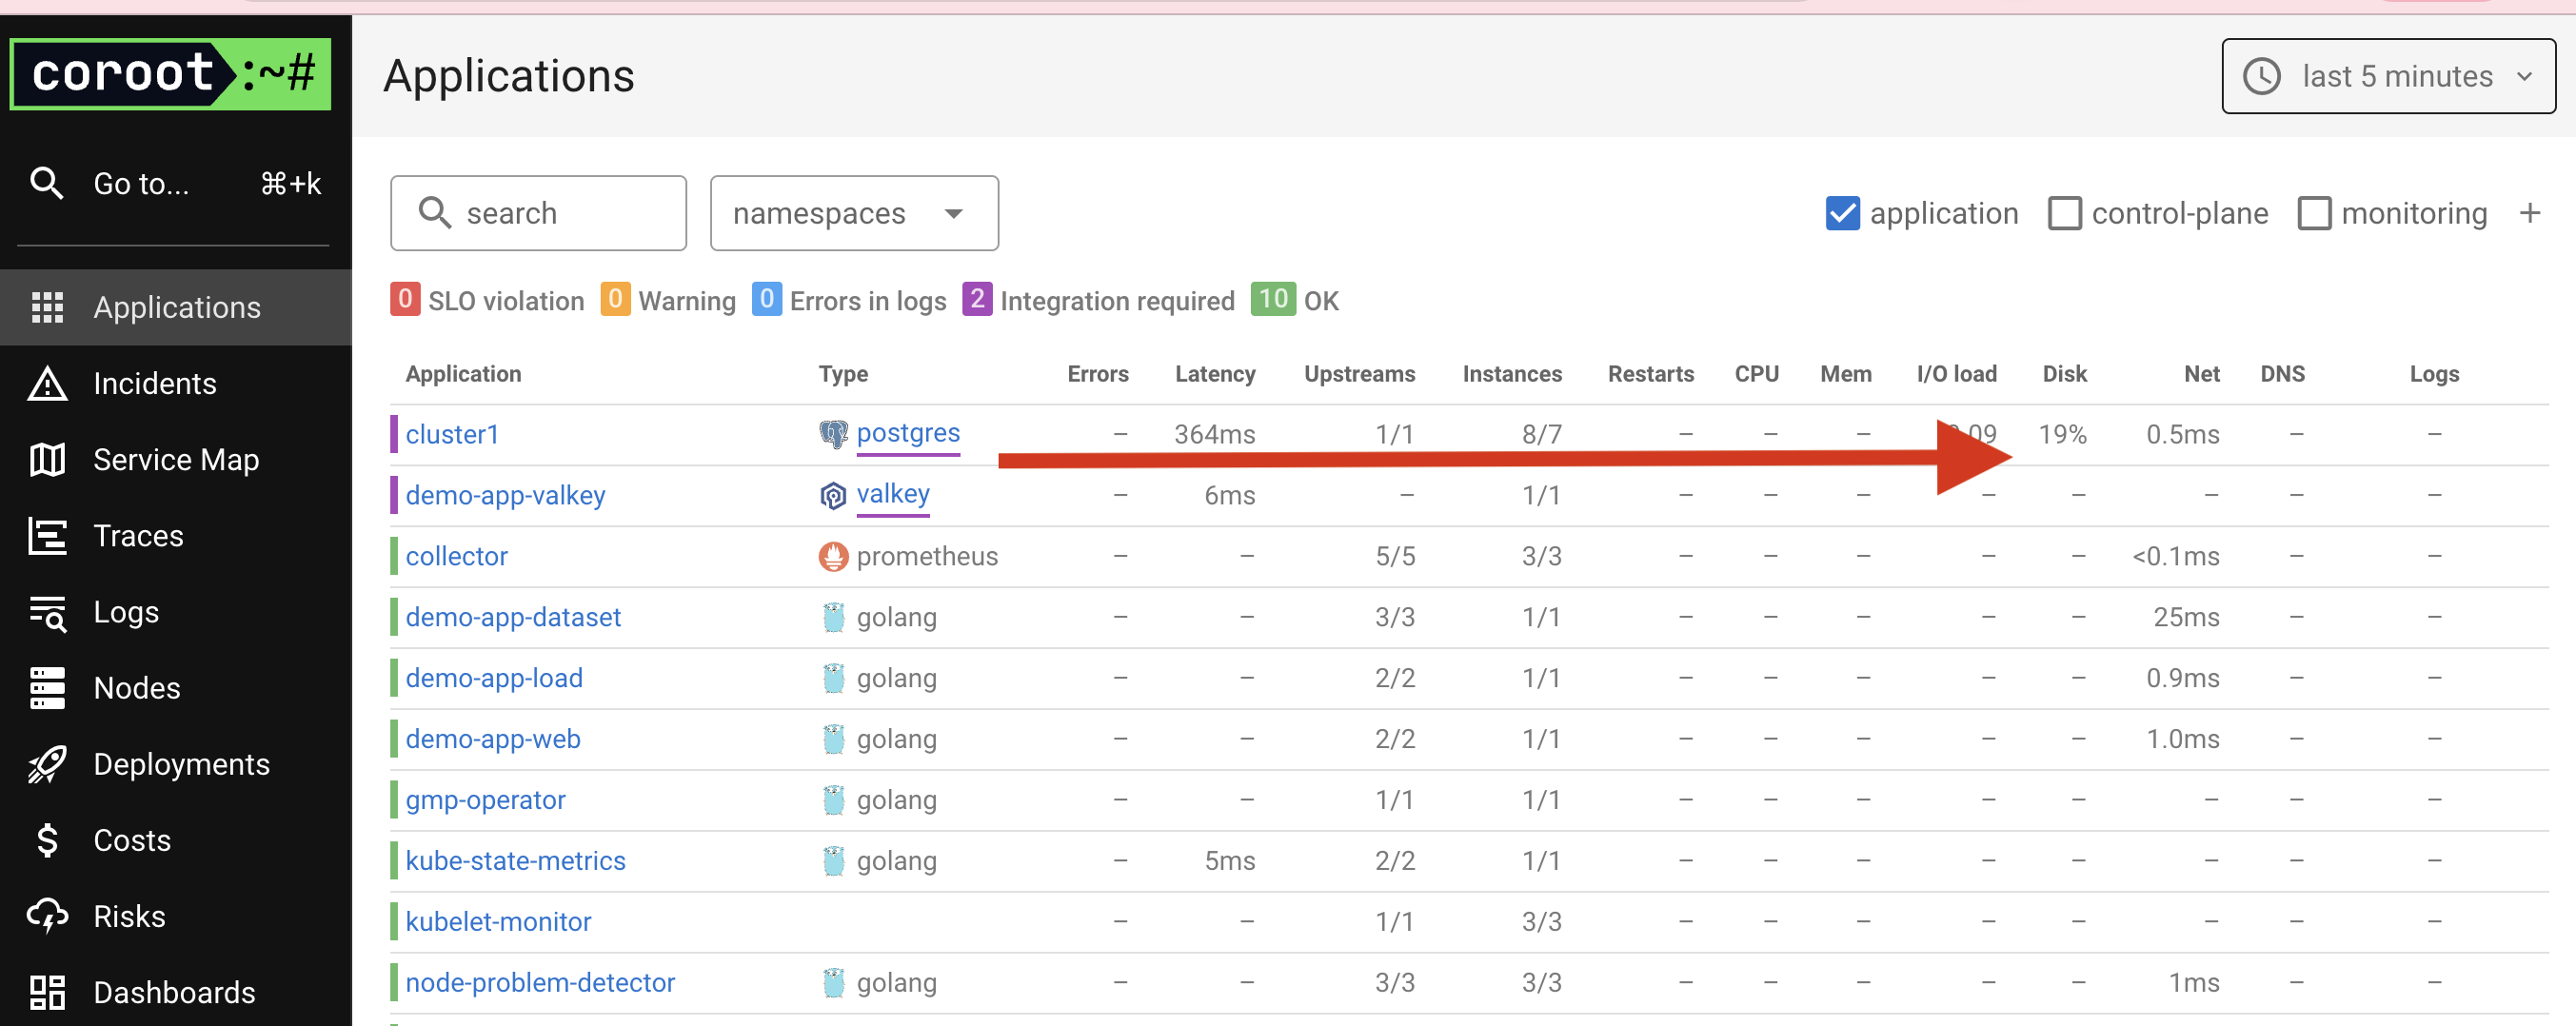Click the Applications grid icon
This screenshot has height=1026, width=2576.
pos(47,307)
